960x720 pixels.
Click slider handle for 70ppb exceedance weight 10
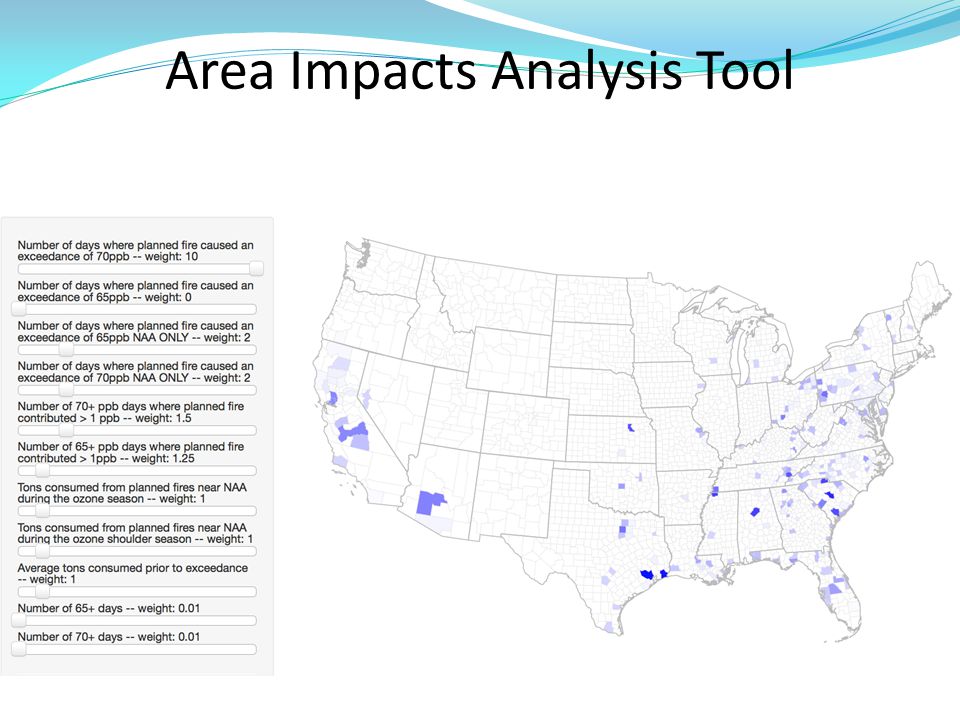(x=257, y=268)
